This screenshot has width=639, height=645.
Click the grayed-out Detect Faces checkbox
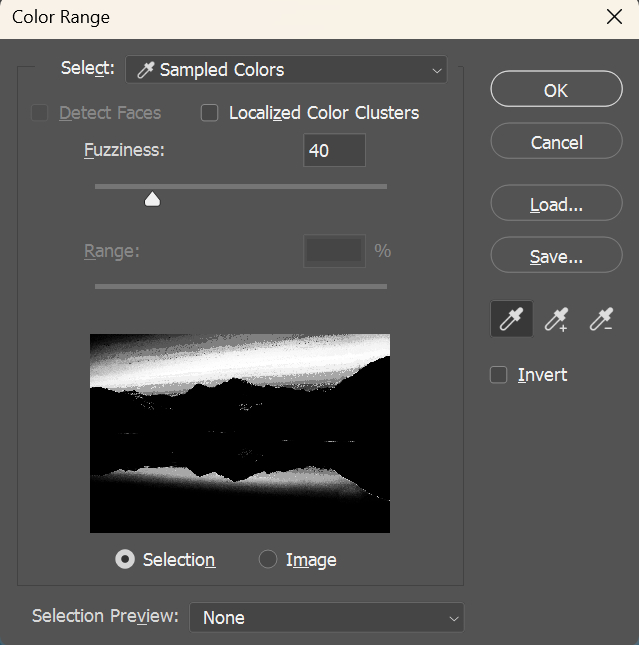click(40, 113)
